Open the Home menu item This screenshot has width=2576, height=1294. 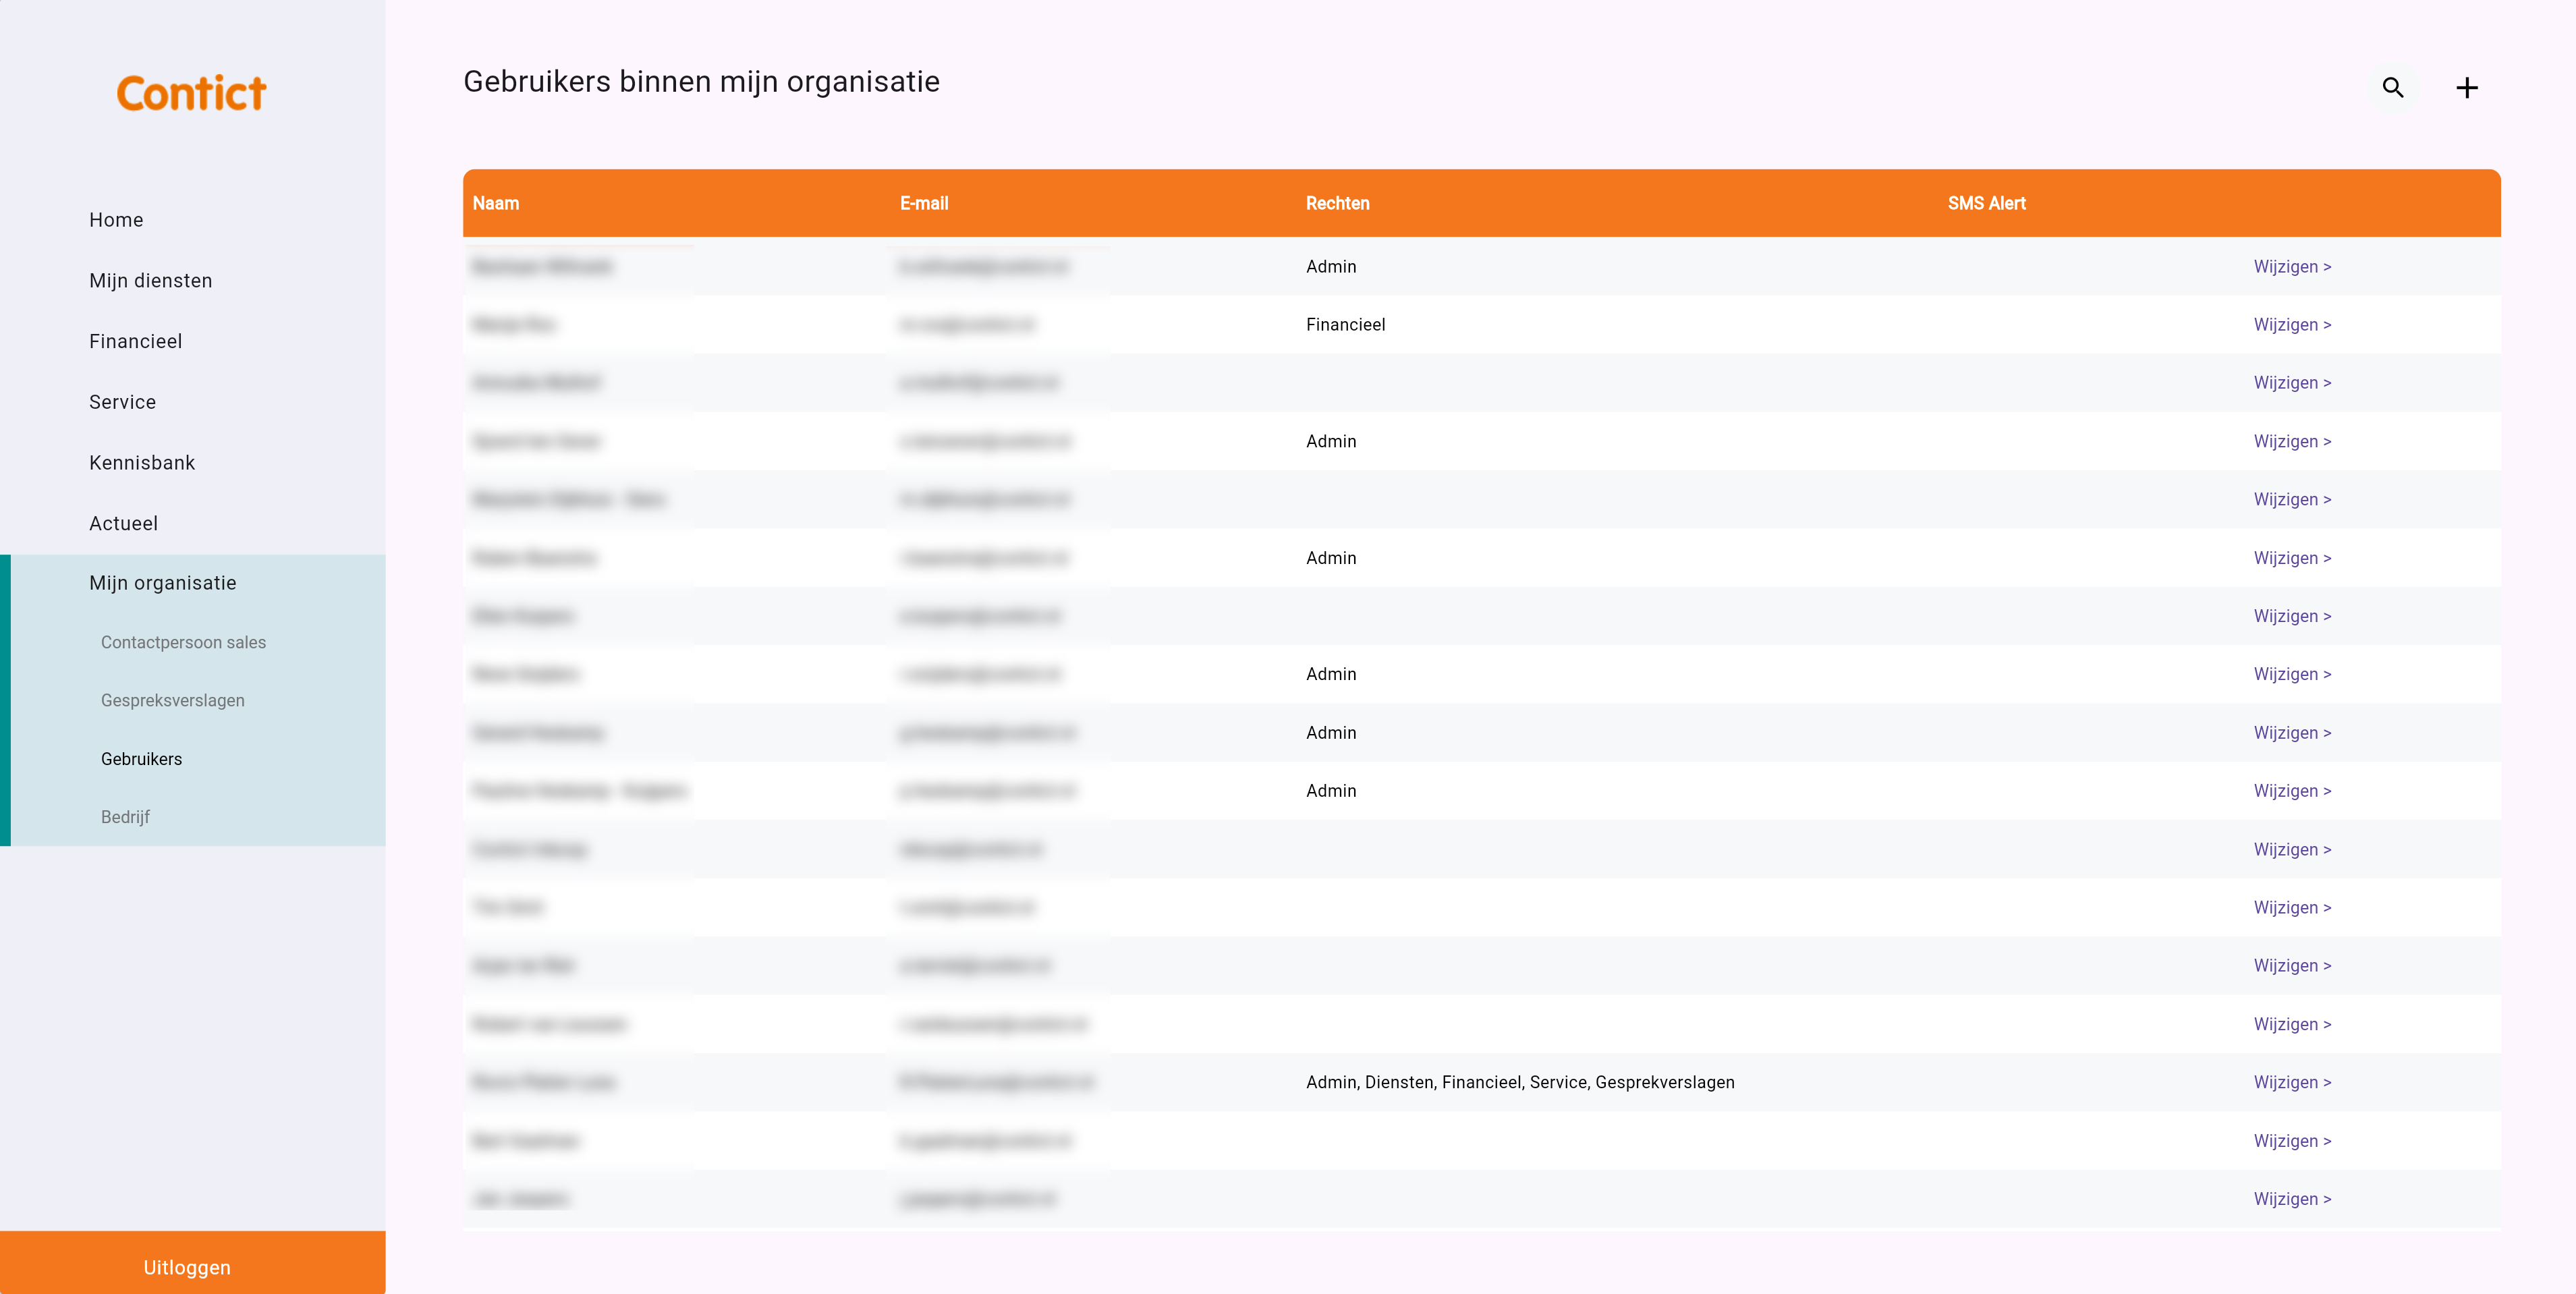(x=116, y=220)
